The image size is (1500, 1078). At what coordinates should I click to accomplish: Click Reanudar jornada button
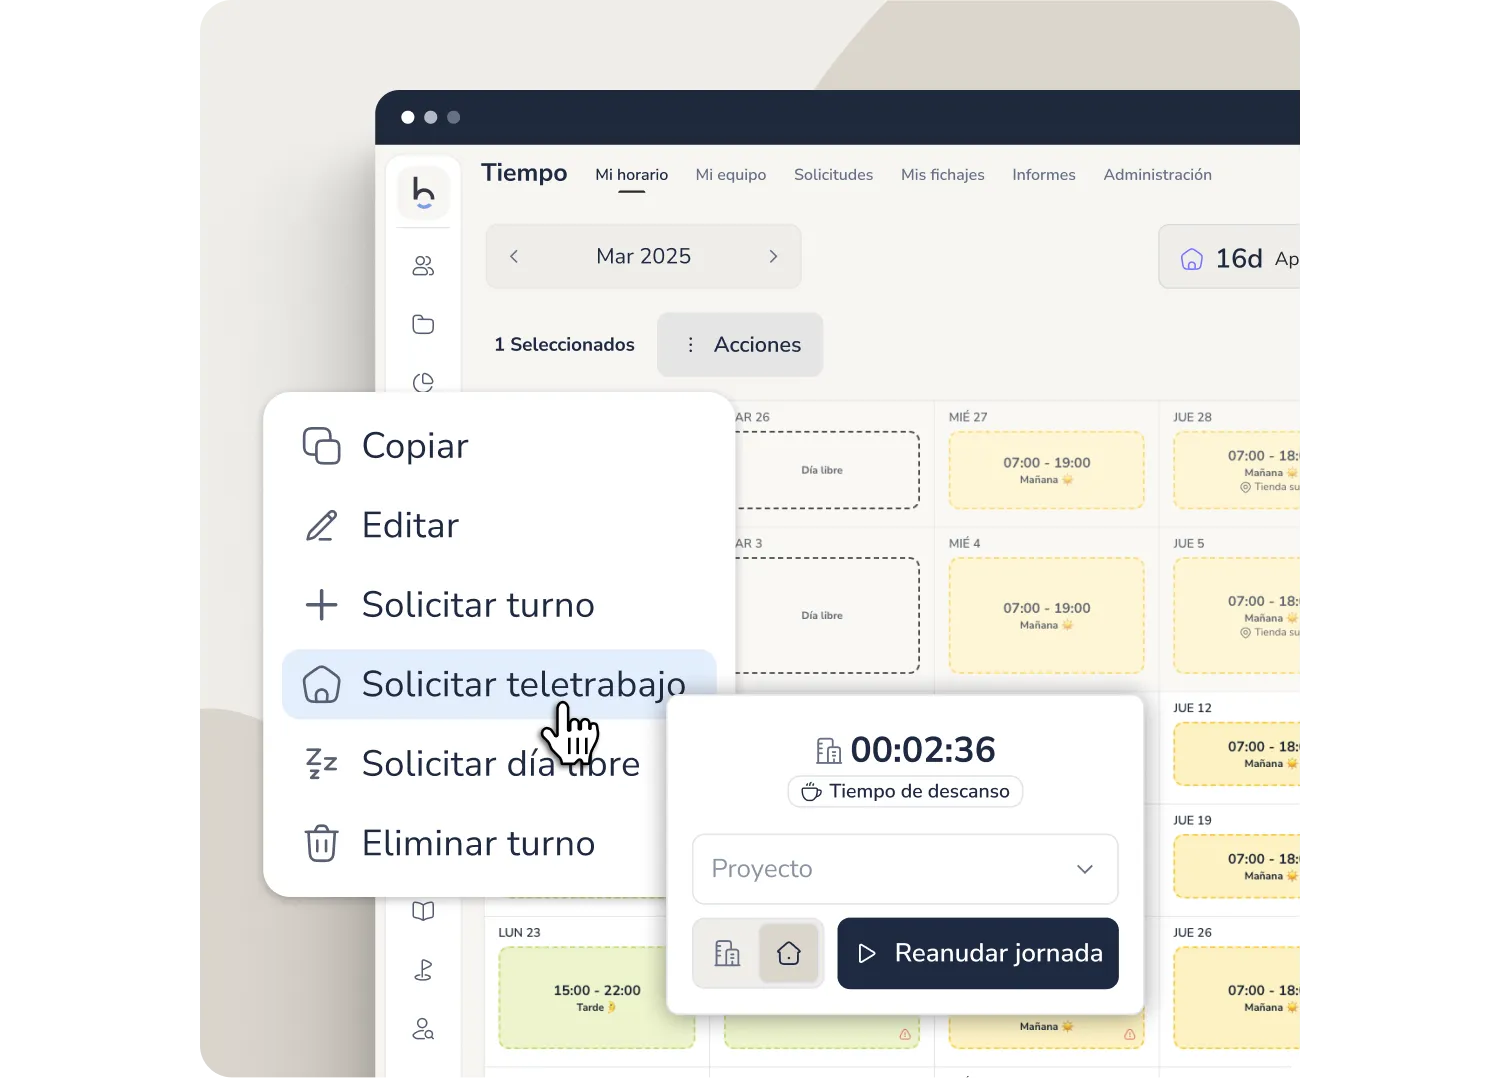(977, 953)
